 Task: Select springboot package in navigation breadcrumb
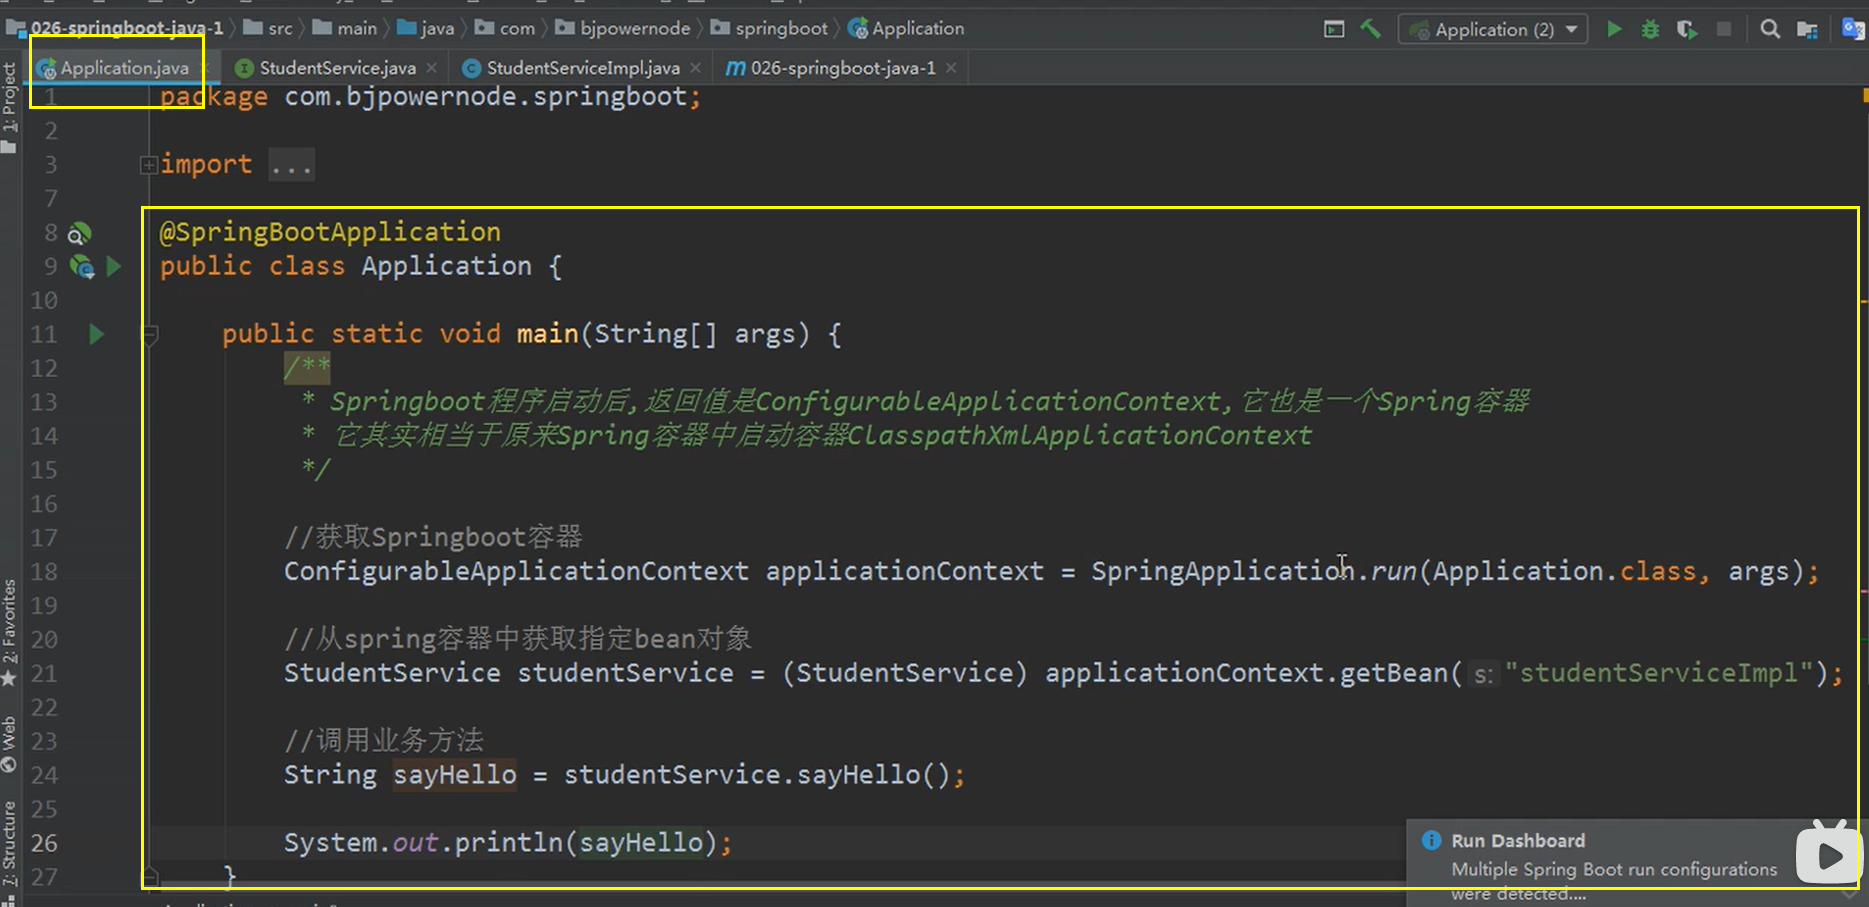point(771,28)
